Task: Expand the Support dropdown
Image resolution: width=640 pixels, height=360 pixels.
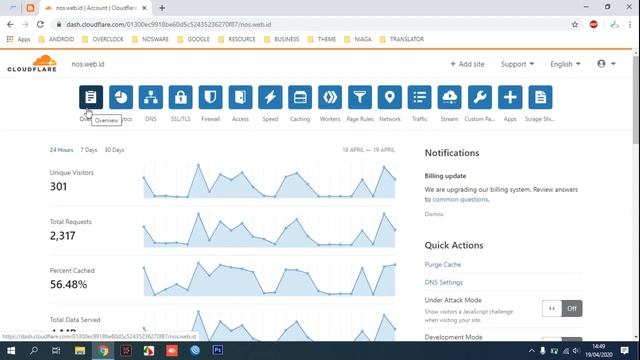Action: point(517,64)
